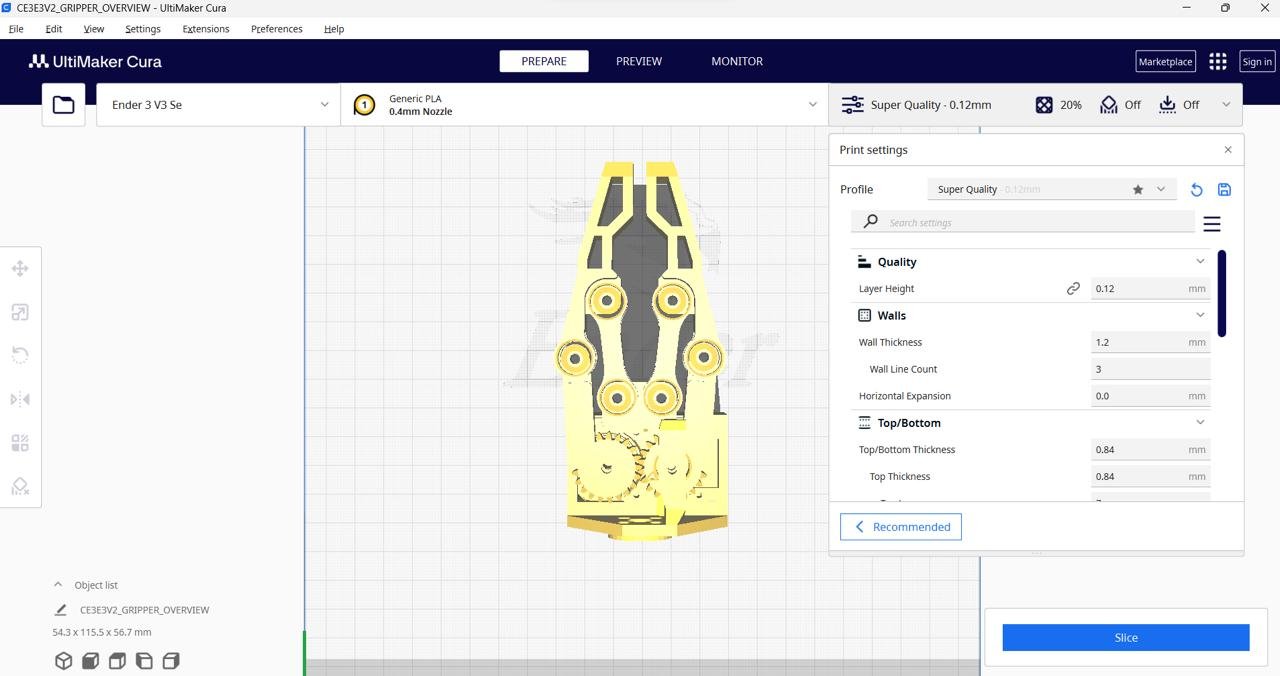Click the model dimensions 54.3 x 115.5 x 56.7 mm text

coord(102,632)
